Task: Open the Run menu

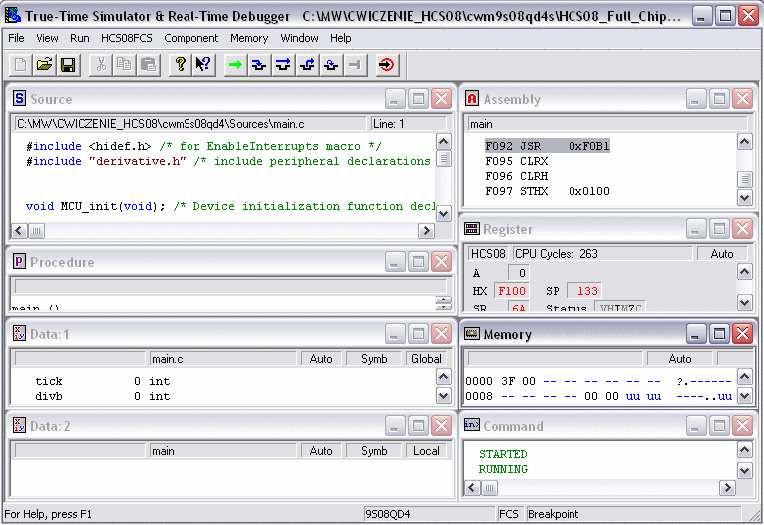Action: 79,38
